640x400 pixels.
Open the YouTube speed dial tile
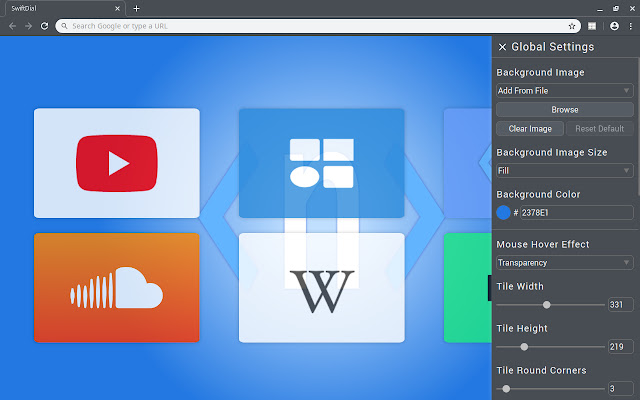click(117, 163)
